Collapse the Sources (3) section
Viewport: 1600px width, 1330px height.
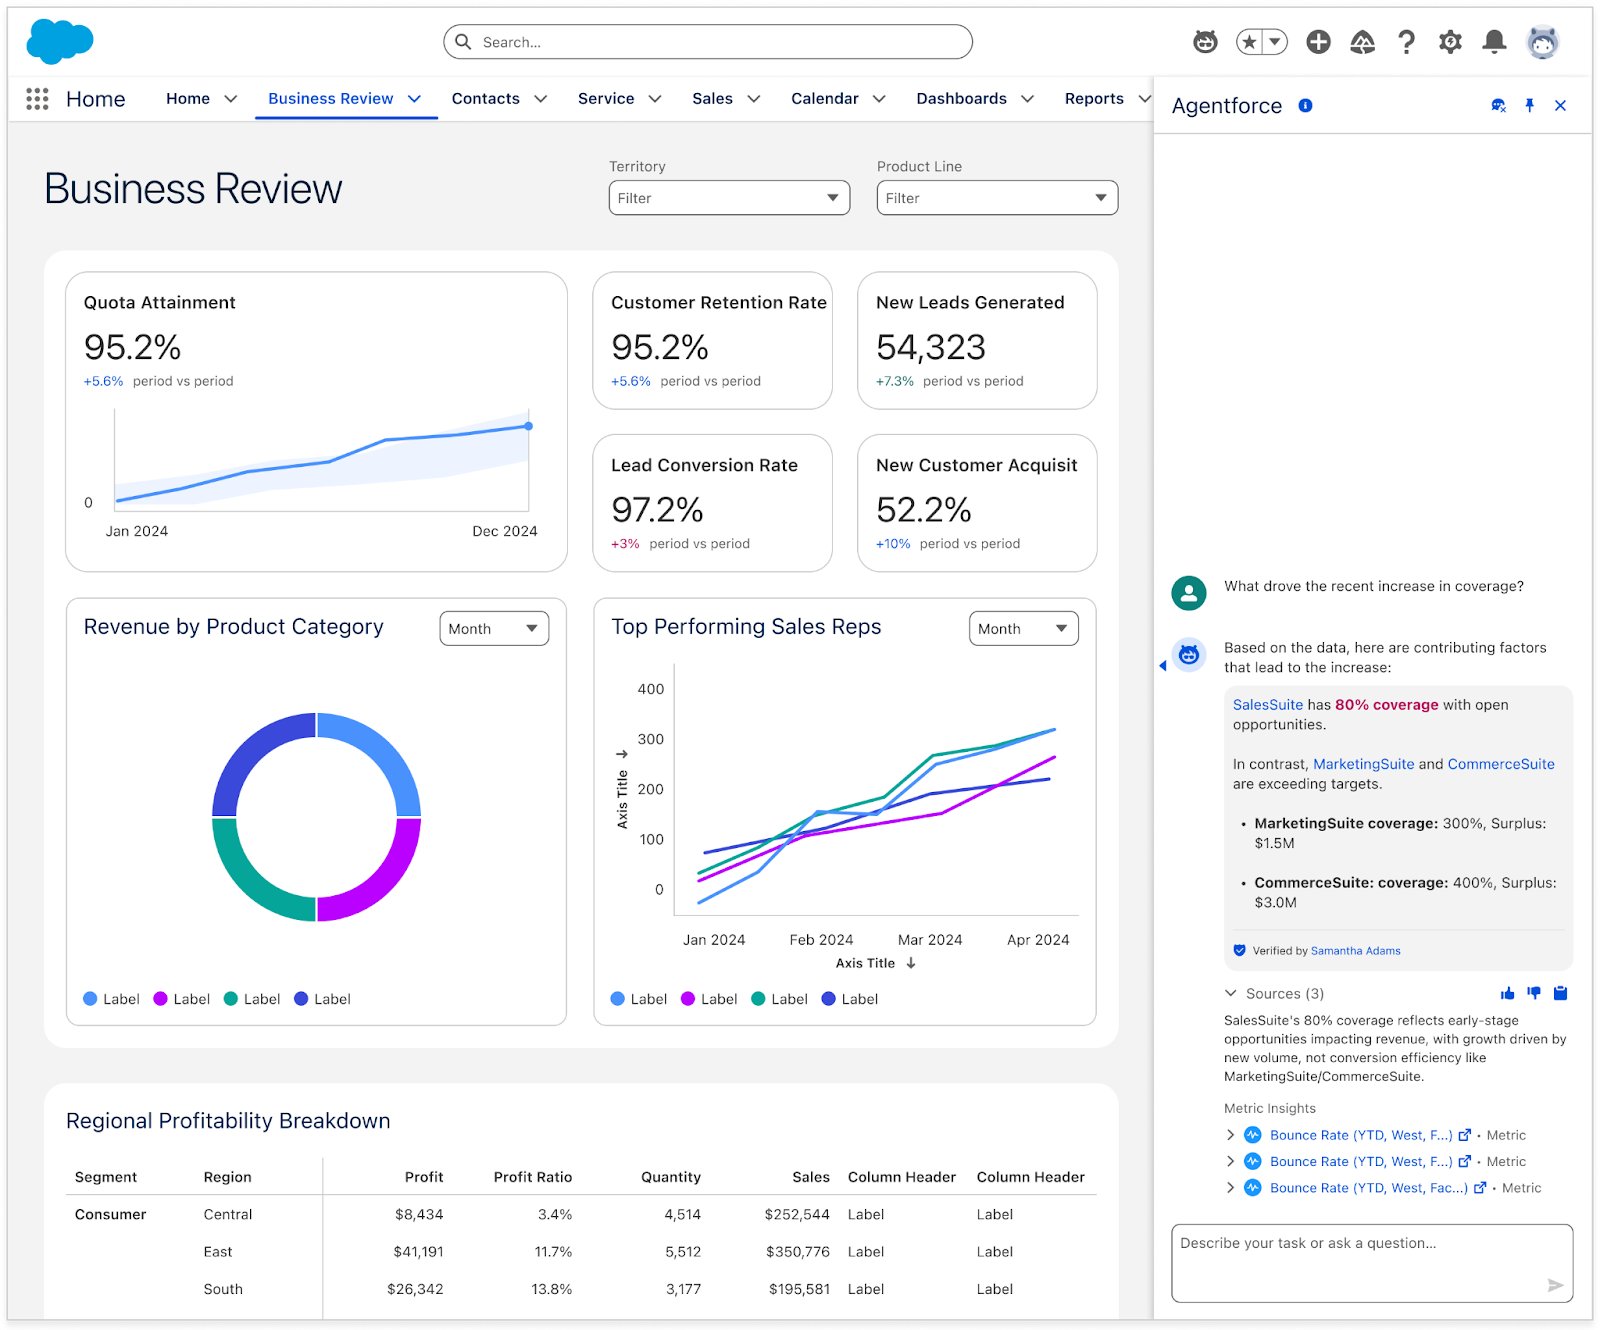tap(1231, 993)
